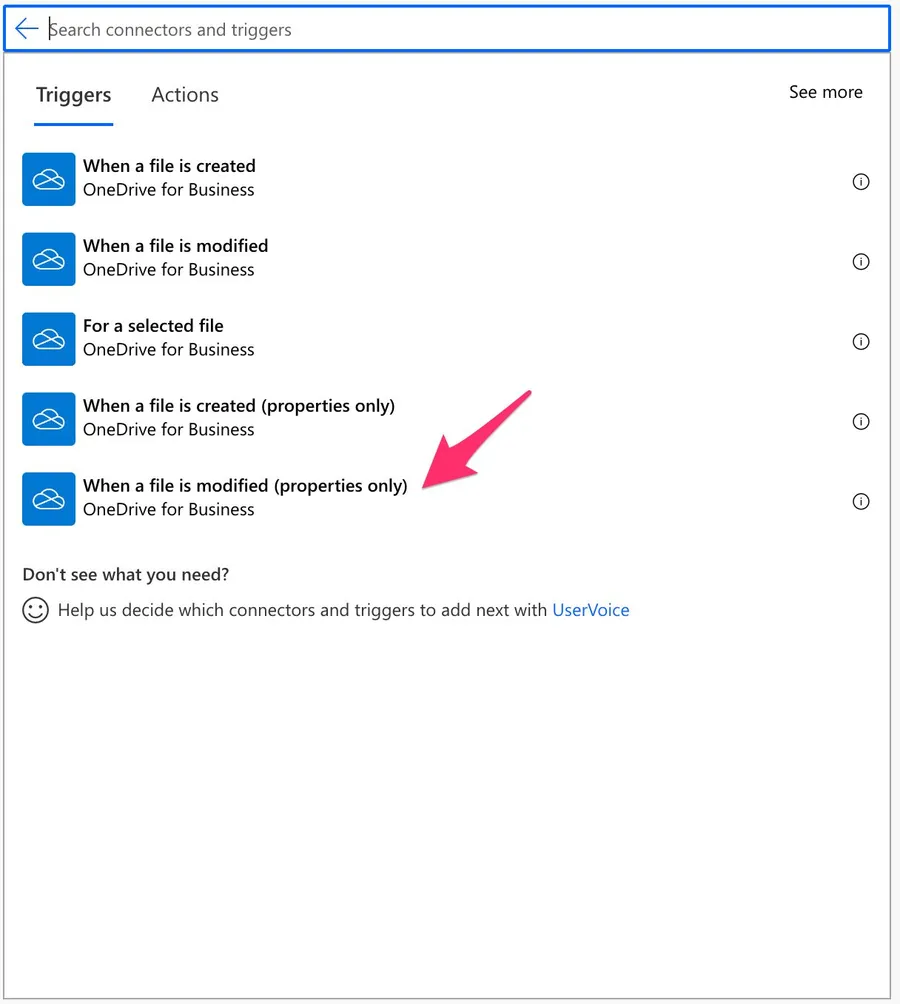
Task: Click OneDrive icon for 'When a file is modified (properties only)'
Action: 49,499
